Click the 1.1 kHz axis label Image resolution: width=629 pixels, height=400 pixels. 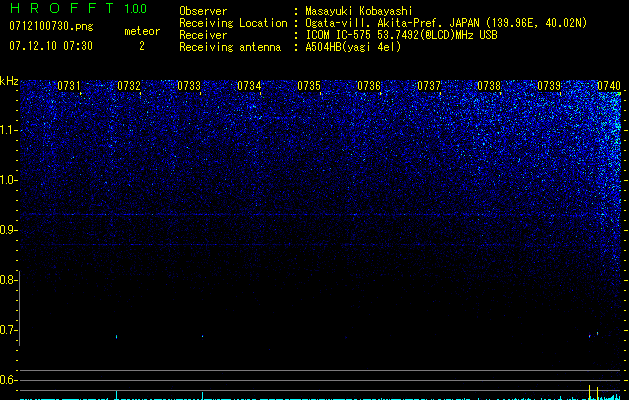tap(8, 130)
